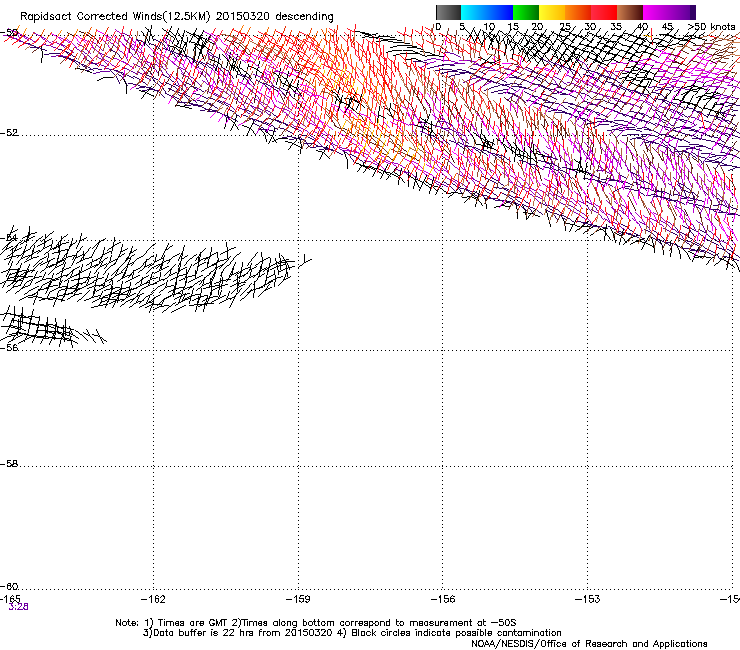Click the '20150320 descending' date text in the title

pos(275,17)
